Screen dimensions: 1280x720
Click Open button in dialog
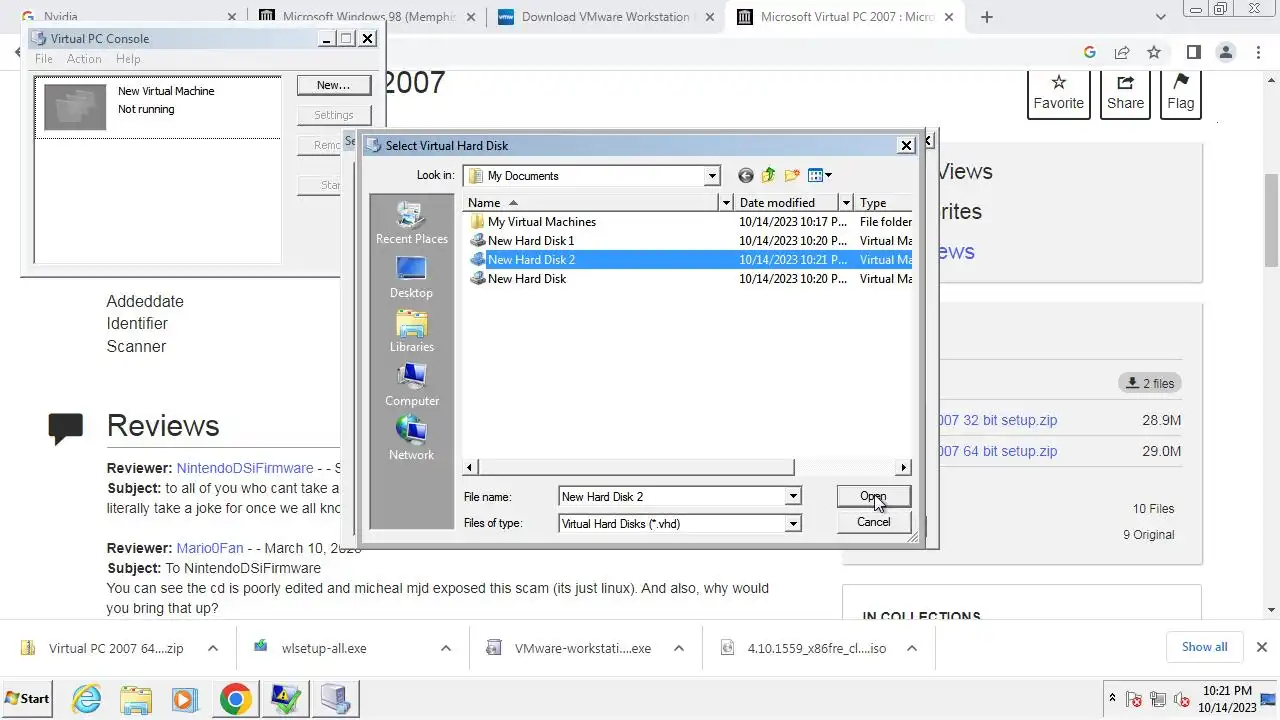[x=873, y=496]
